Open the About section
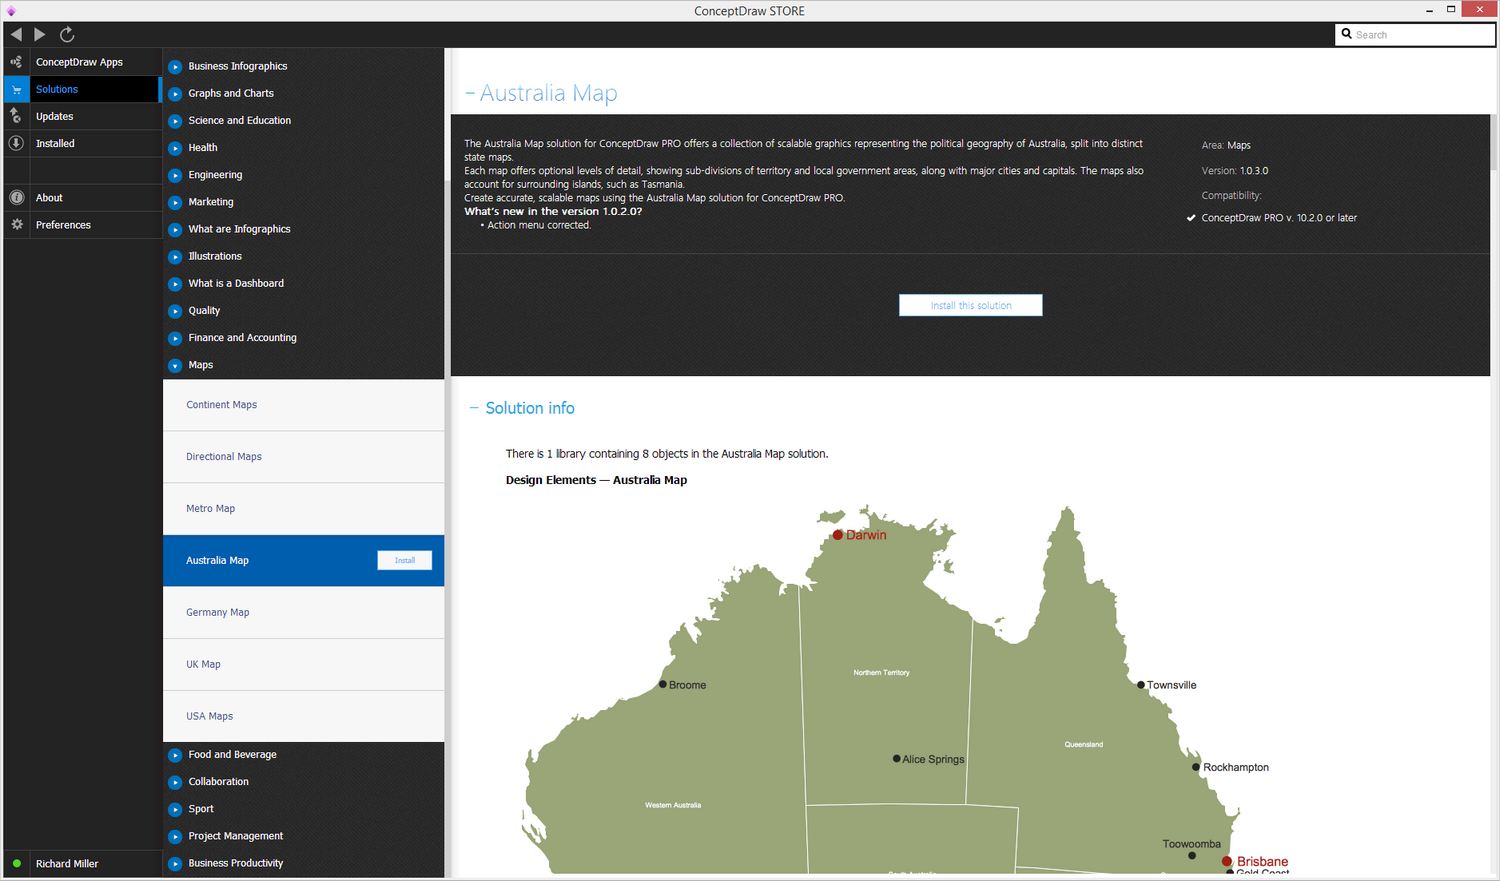The height and width of the screenshot is (881, 1500). click(49, 197)
